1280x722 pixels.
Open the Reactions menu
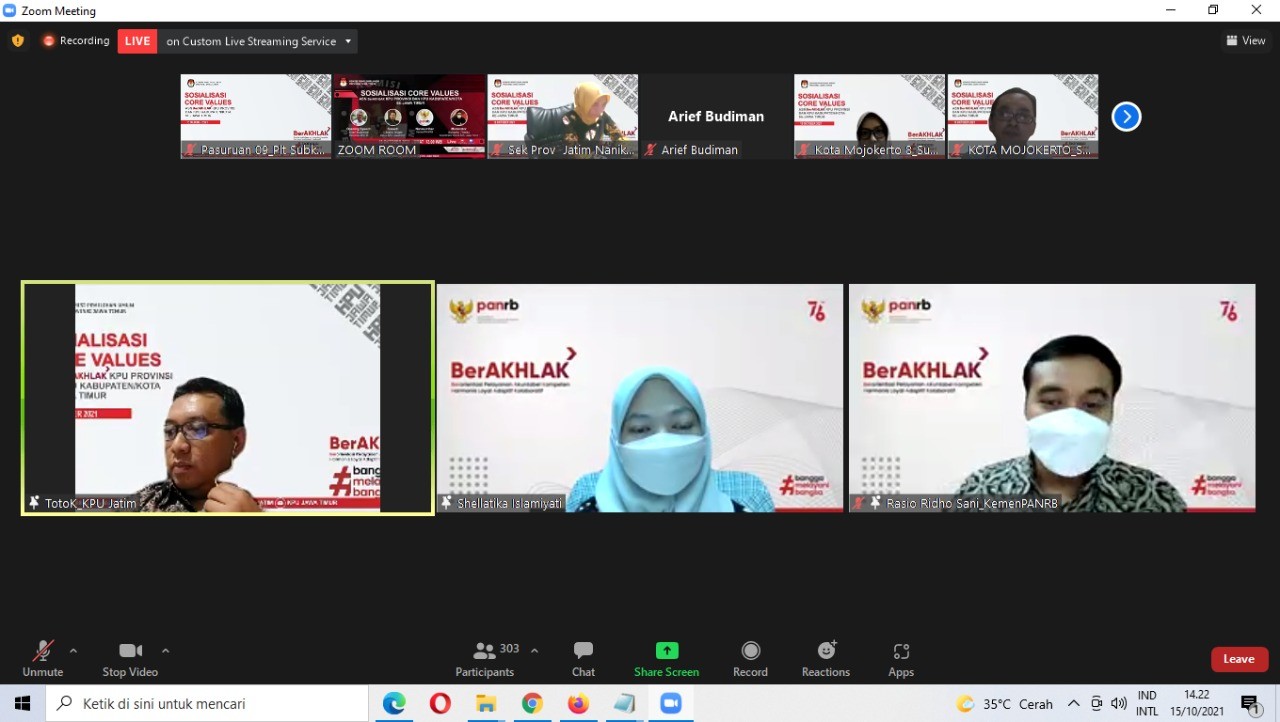click(x=825, y=652)
